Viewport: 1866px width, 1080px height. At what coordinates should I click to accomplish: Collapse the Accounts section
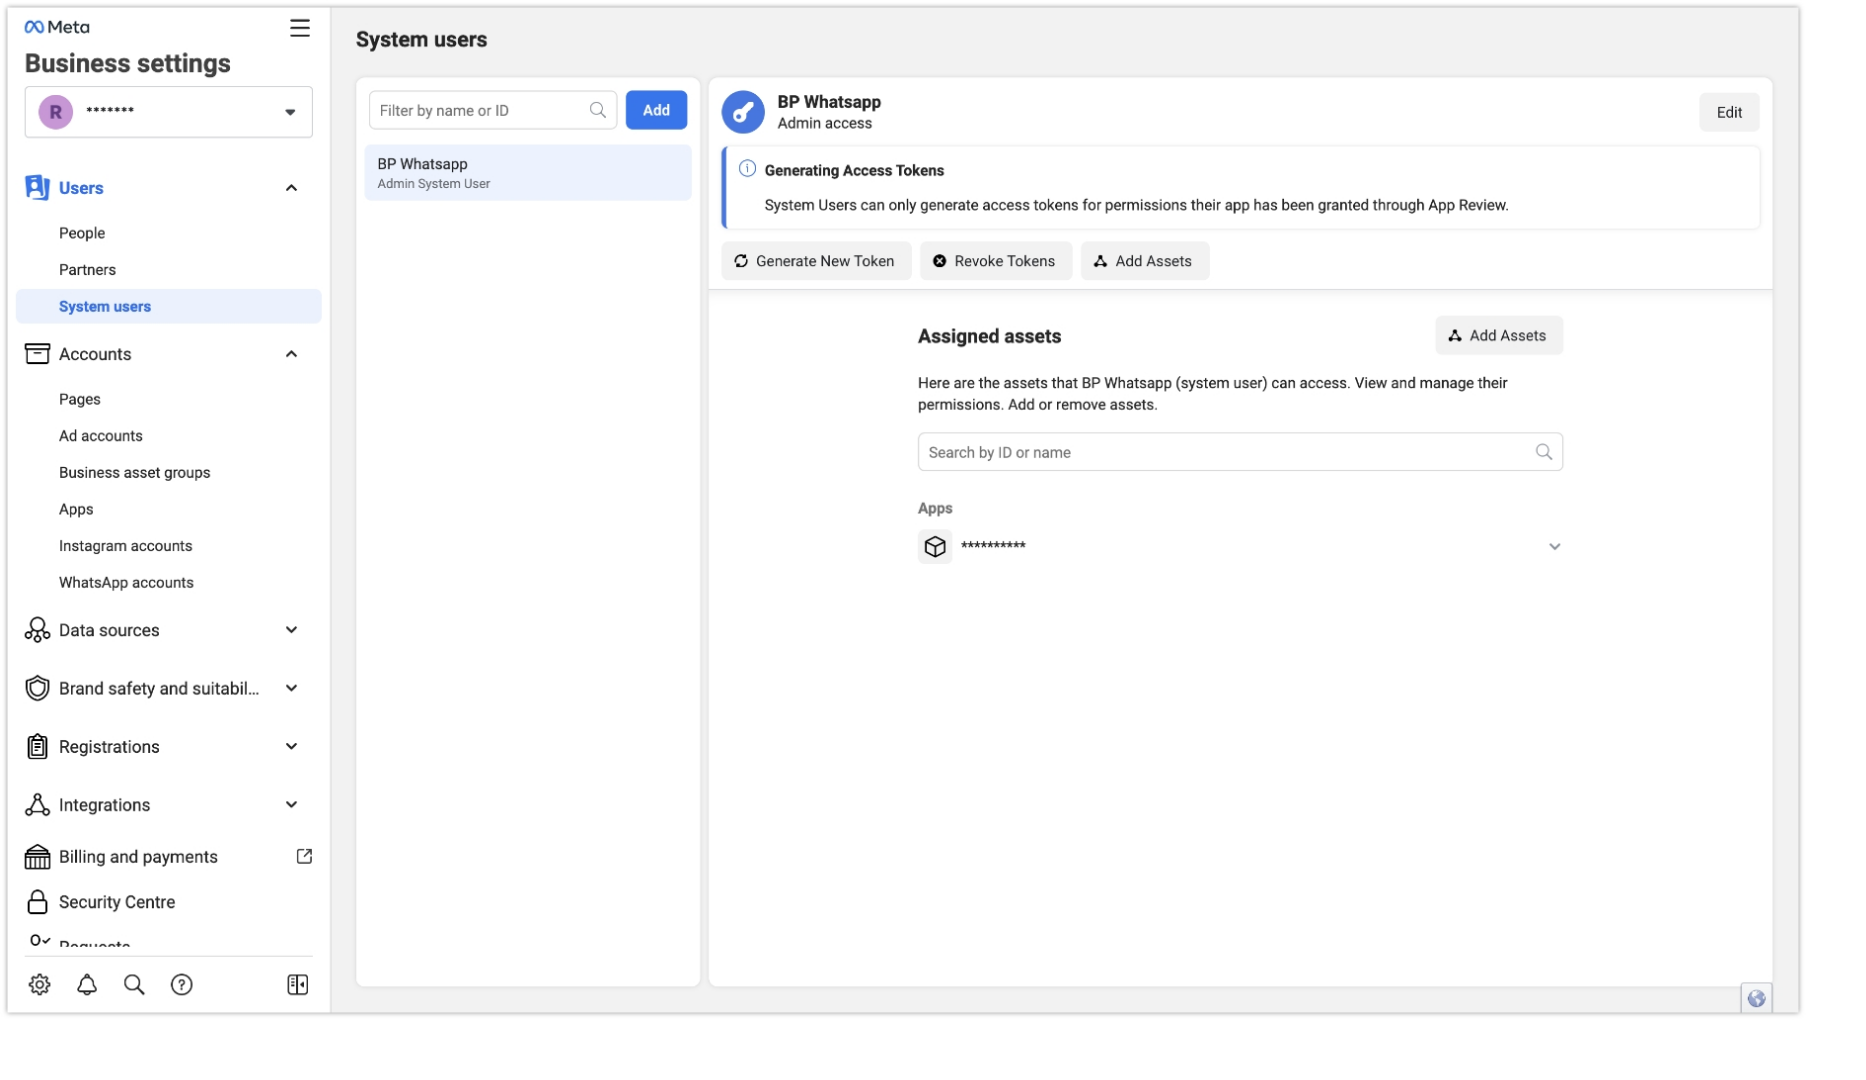coord(291,354)
